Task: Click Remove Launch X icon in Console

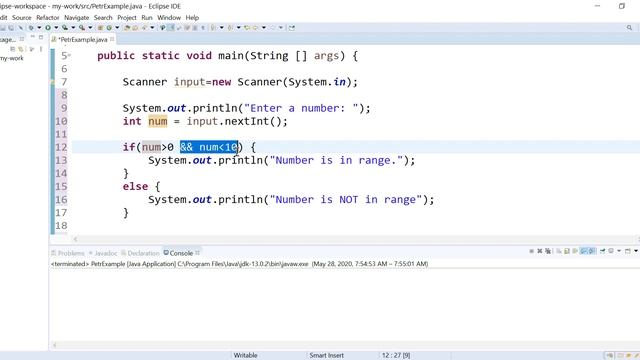Action: coord(540,251)
